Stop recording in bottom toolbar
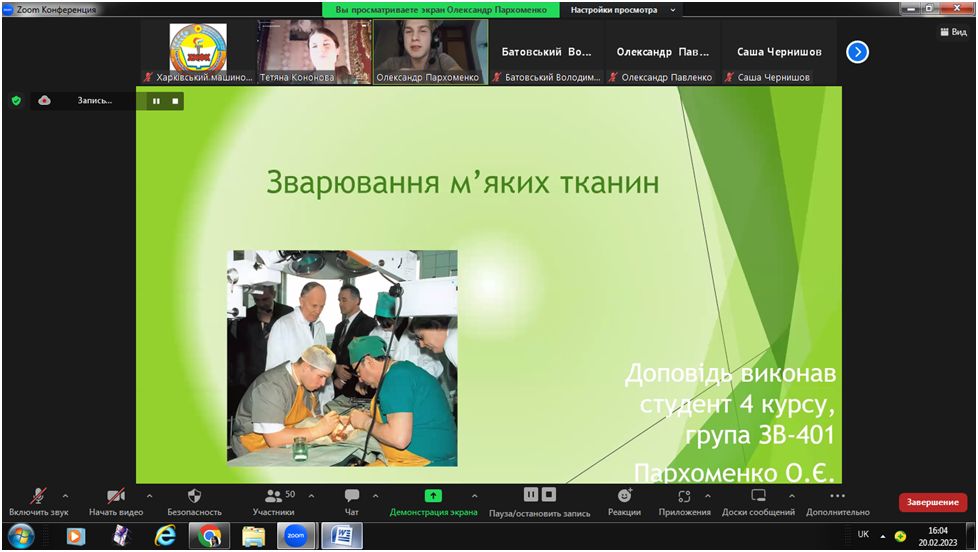978x552 pixels. pyautogui.click(x=549, y=495)
